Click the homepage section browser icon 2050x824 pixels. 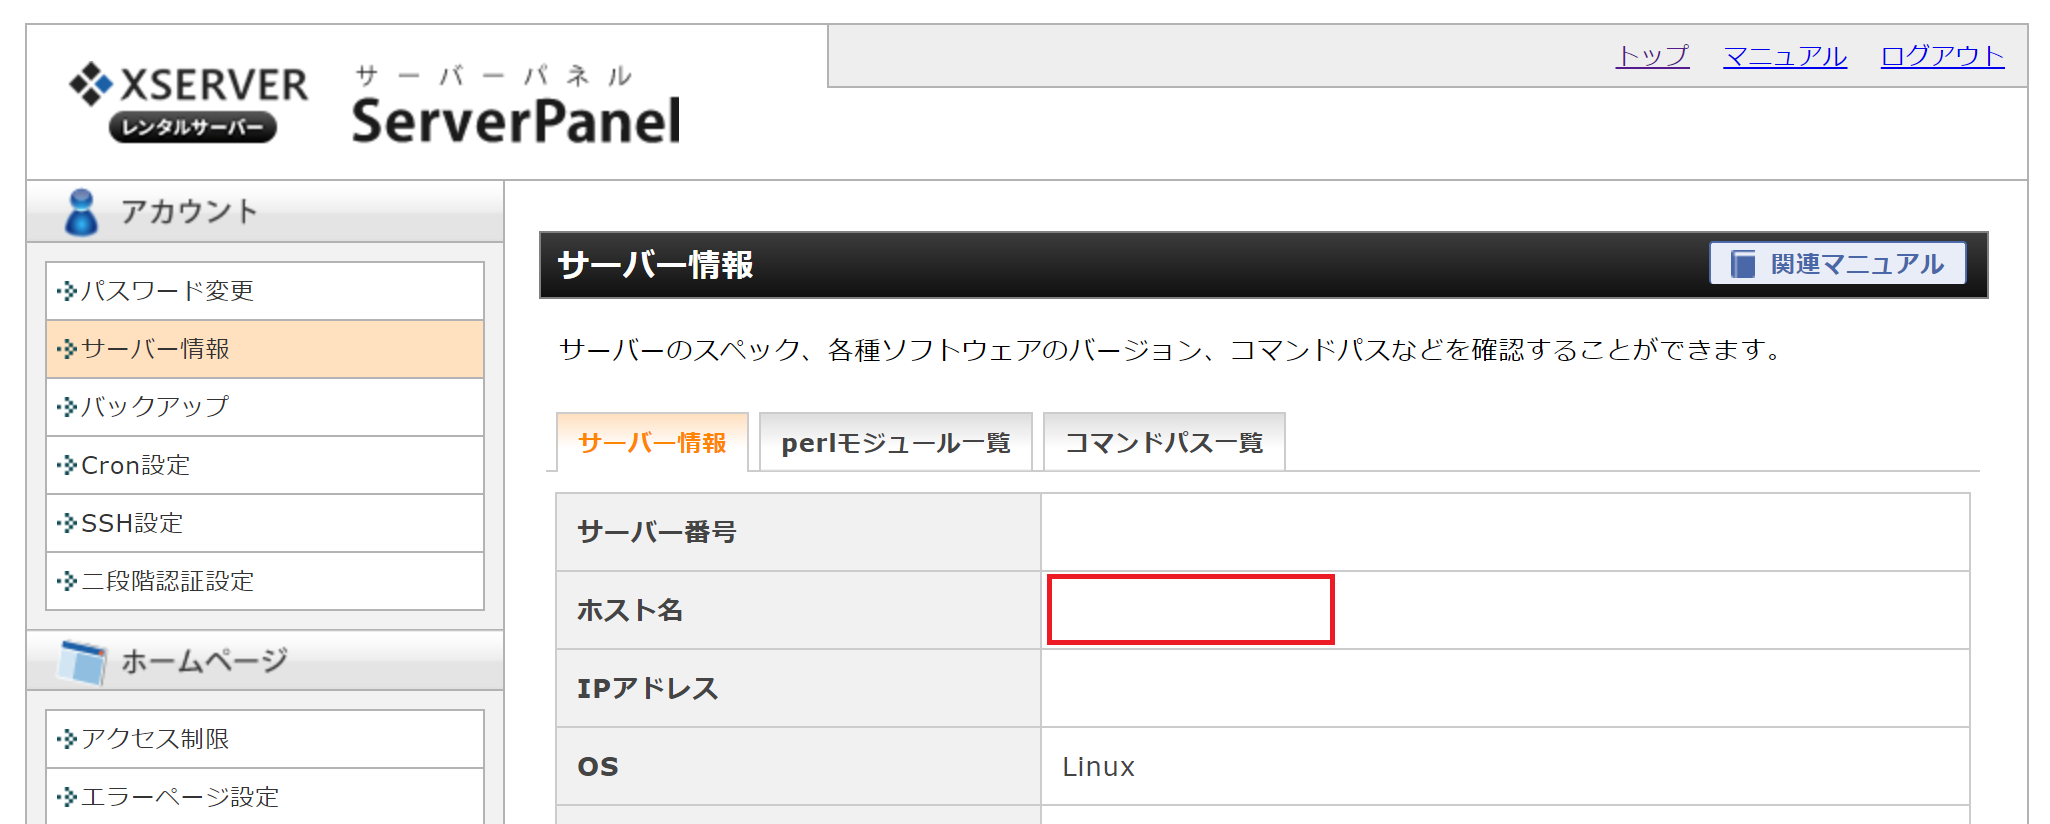82,661
